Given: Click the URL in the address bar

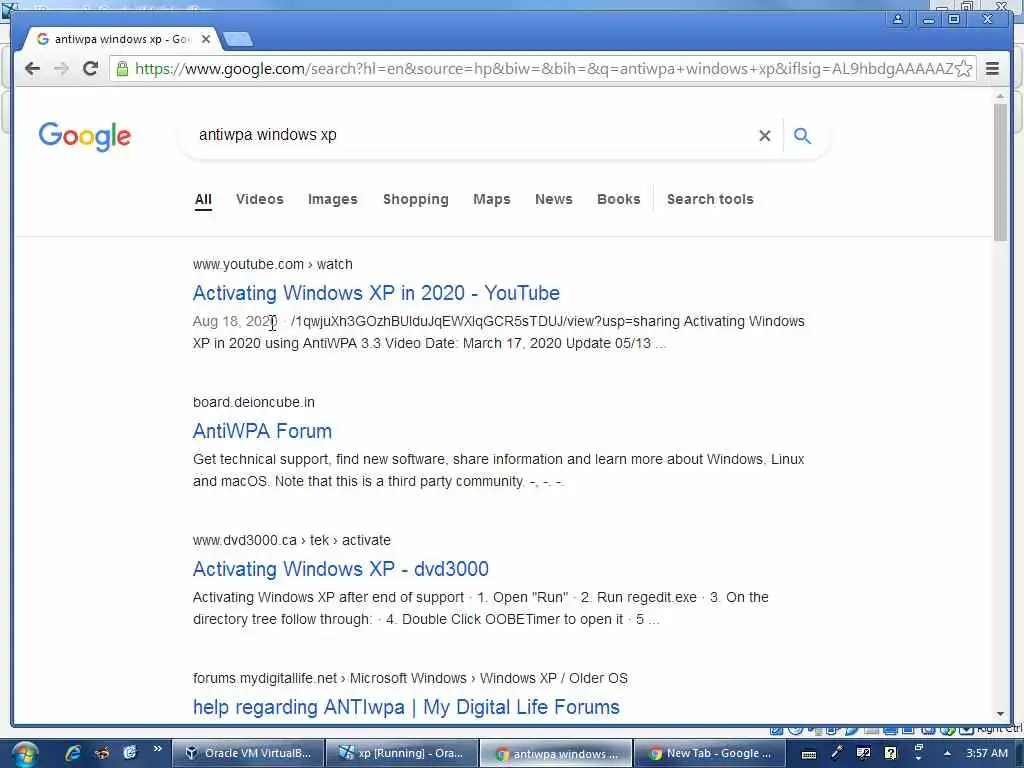Looking at the screenshot, I should point(545,69).
